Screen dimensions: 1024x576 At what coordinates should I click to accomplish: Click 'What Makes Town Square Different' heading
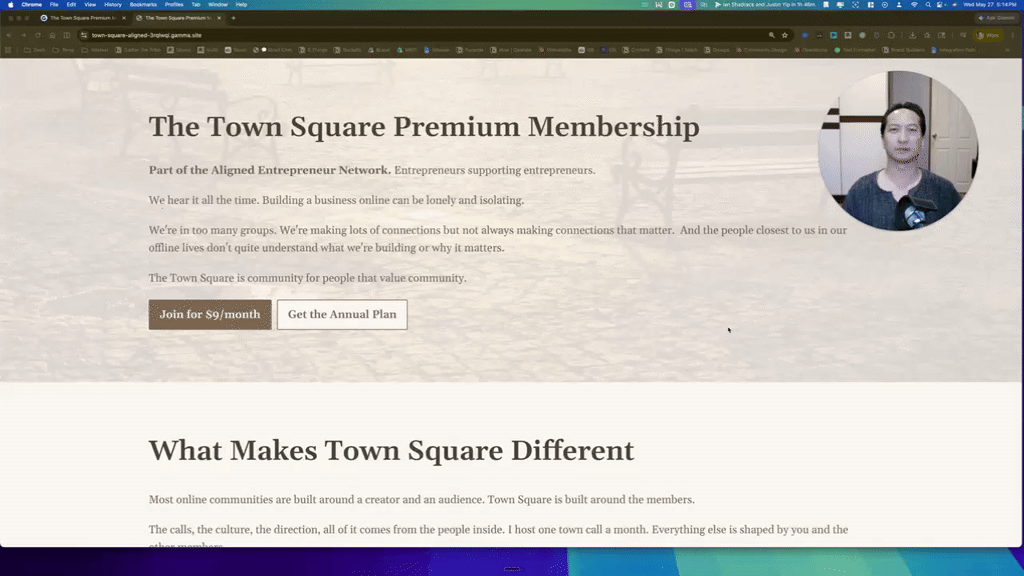[x=391, y=451]
